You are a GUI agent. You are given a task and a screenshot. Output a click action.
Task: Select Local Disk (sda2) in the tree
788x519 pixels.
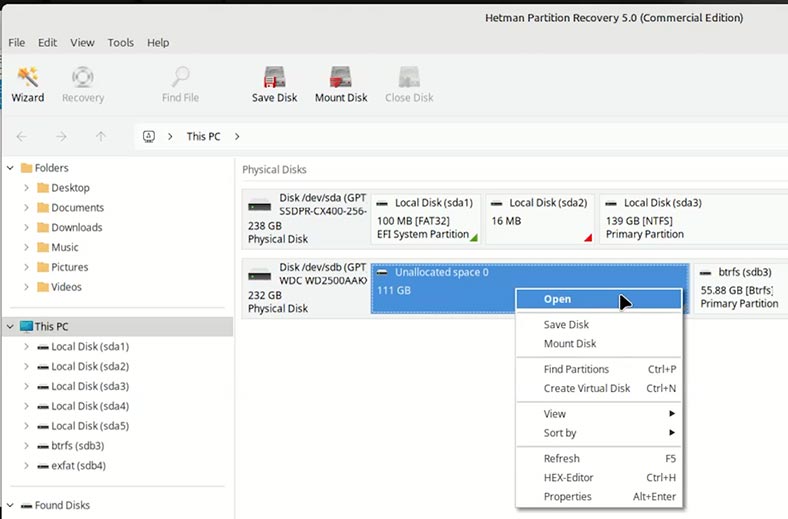[90, 366]
